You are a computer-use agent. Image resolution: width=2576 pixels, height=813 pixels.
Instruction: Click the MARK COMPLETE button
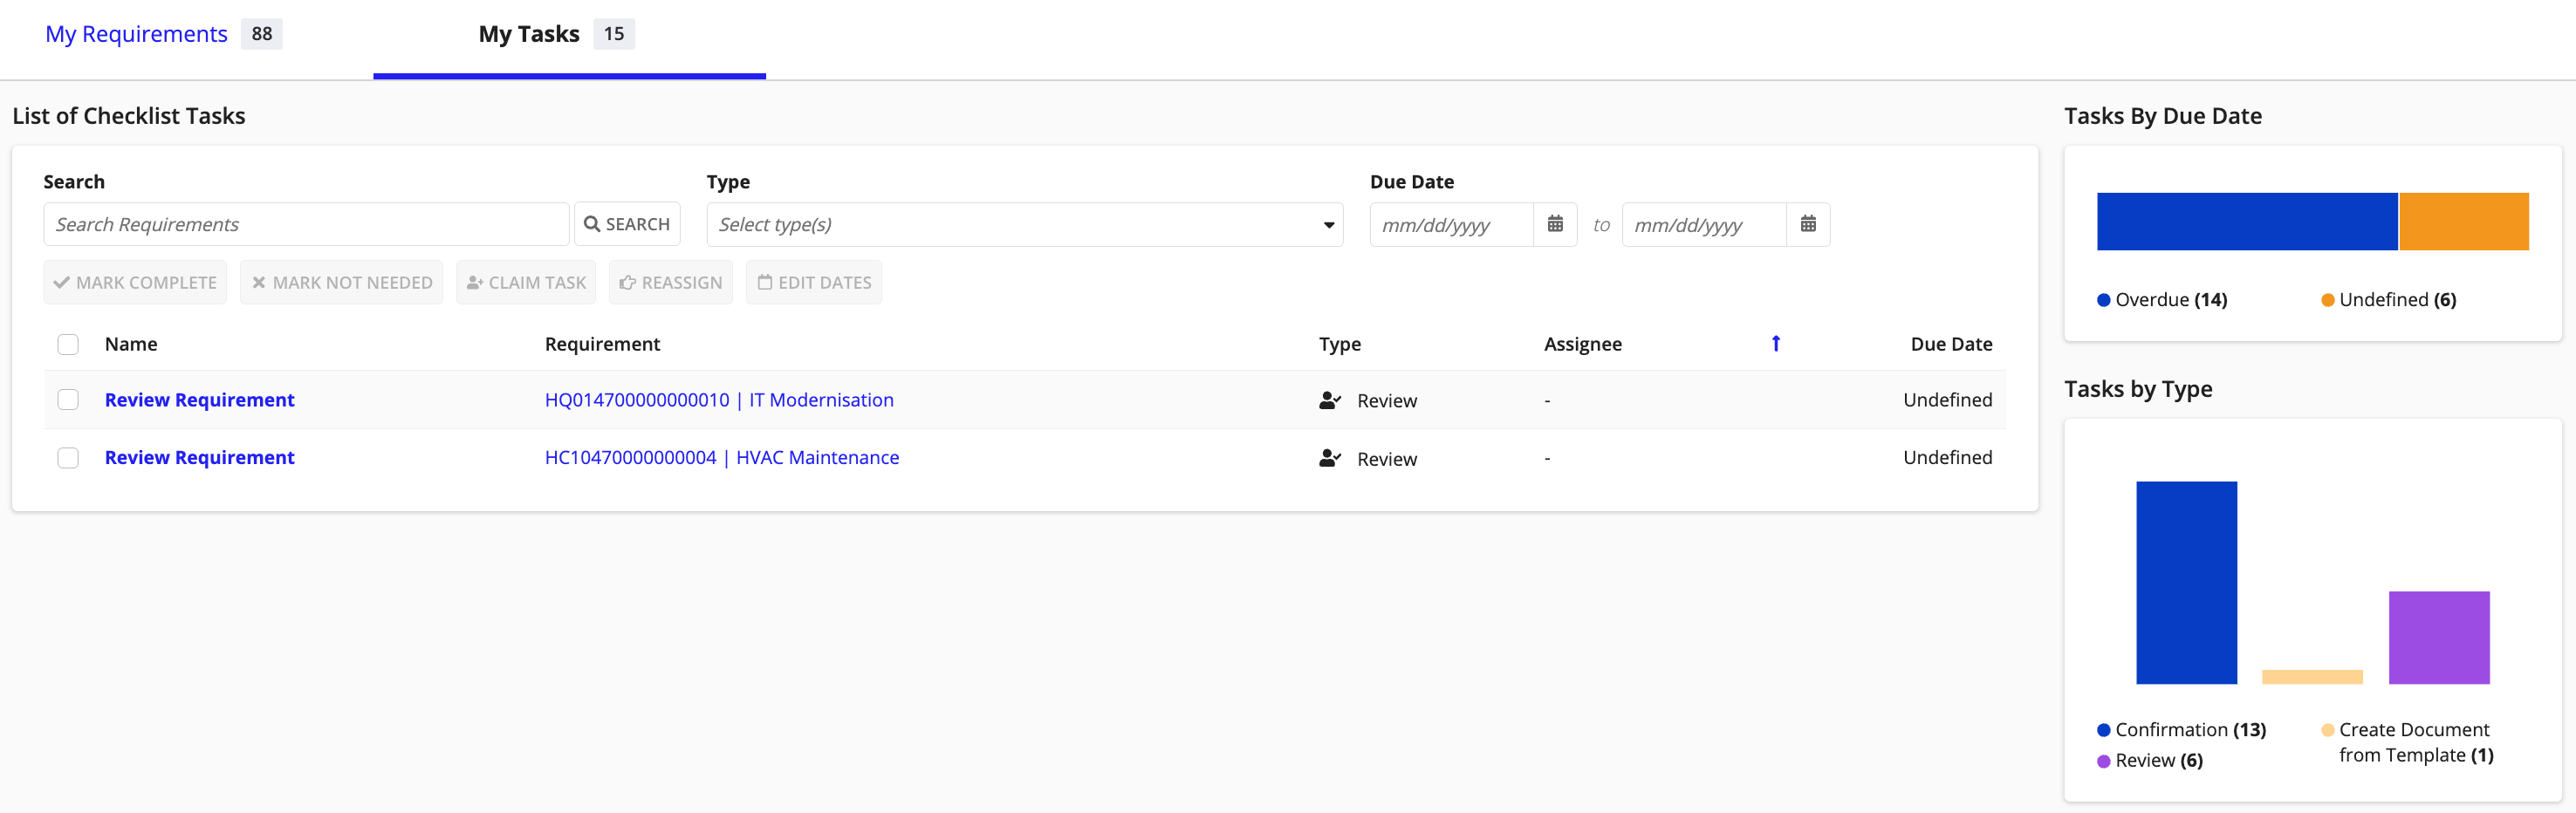(135, 282)
